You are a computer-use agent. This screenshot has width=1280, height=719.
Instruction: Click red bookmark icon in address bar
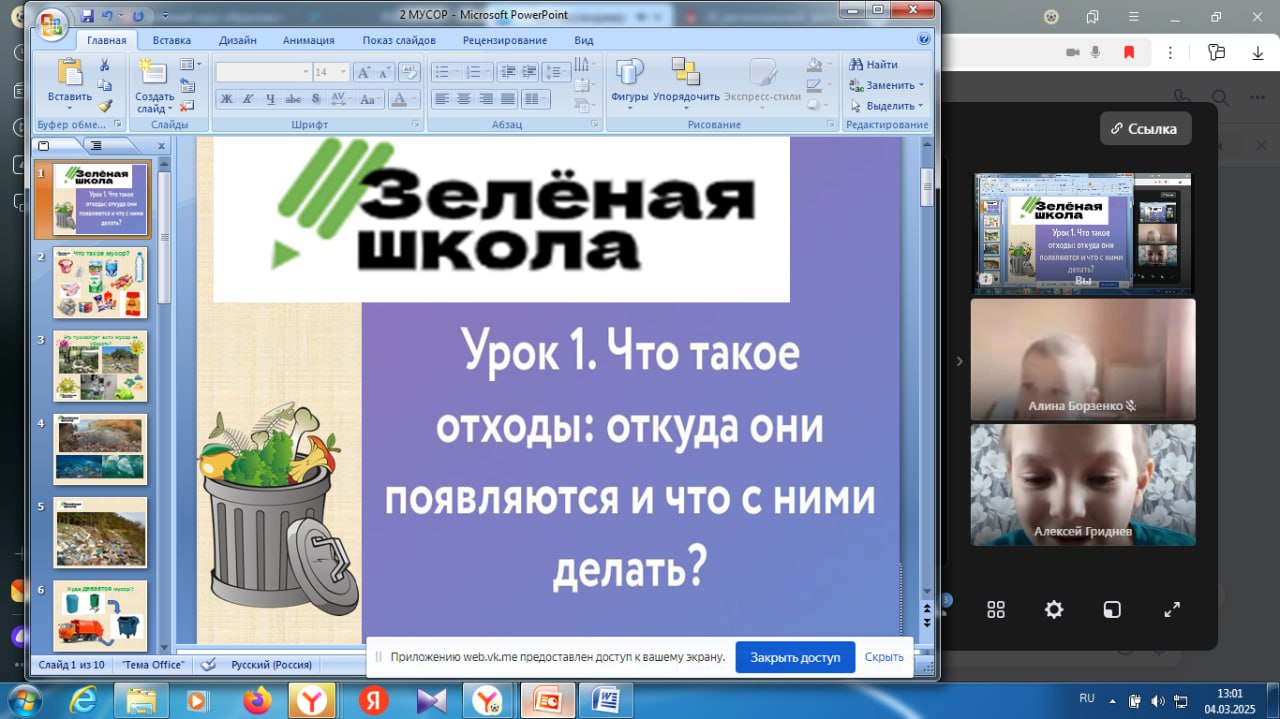1129,52
